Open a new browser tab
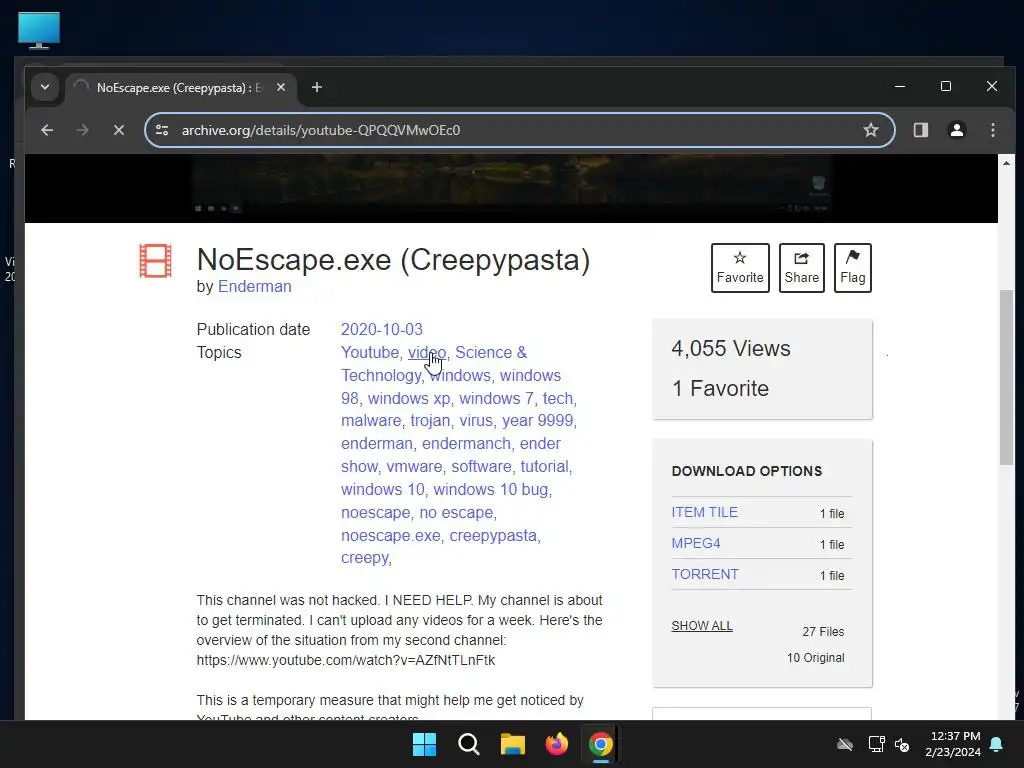 tap(317, 88)
